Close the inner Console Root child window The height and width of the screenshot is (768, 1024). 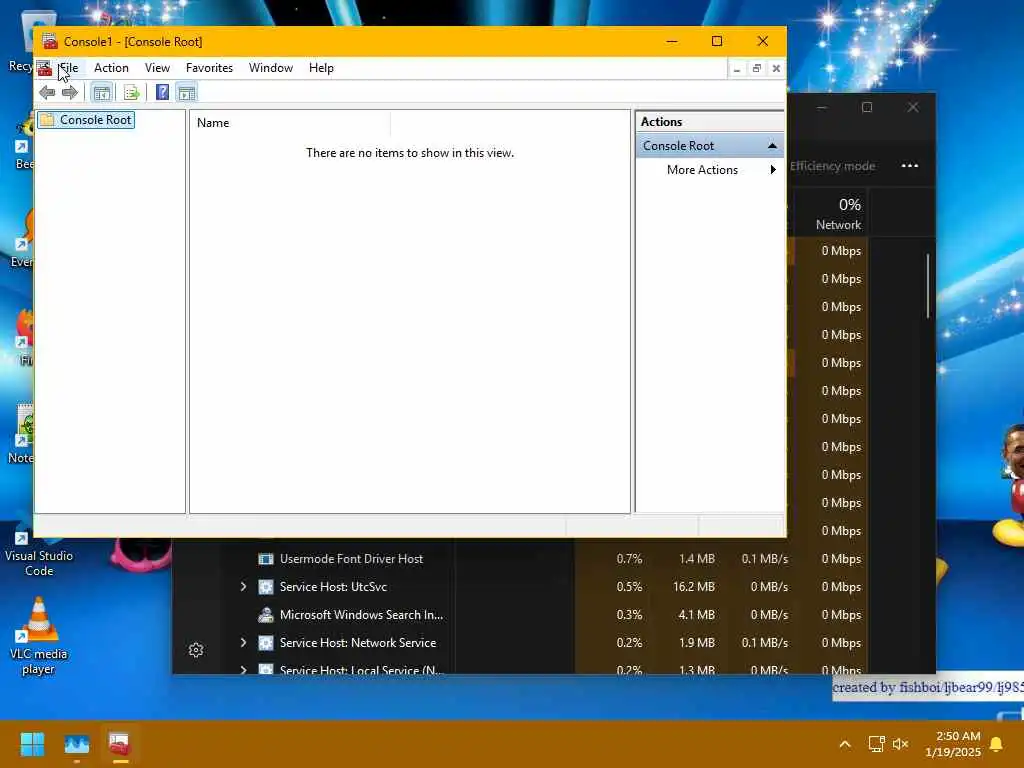pyautogui.click(x=776, y=69)
